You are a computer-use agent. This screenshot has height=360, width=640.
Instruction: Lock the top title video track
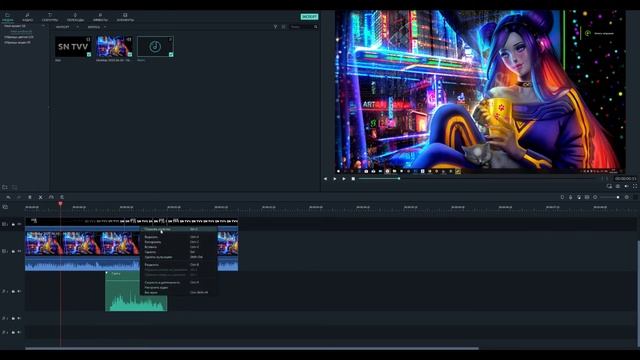(x=13, y=224)
